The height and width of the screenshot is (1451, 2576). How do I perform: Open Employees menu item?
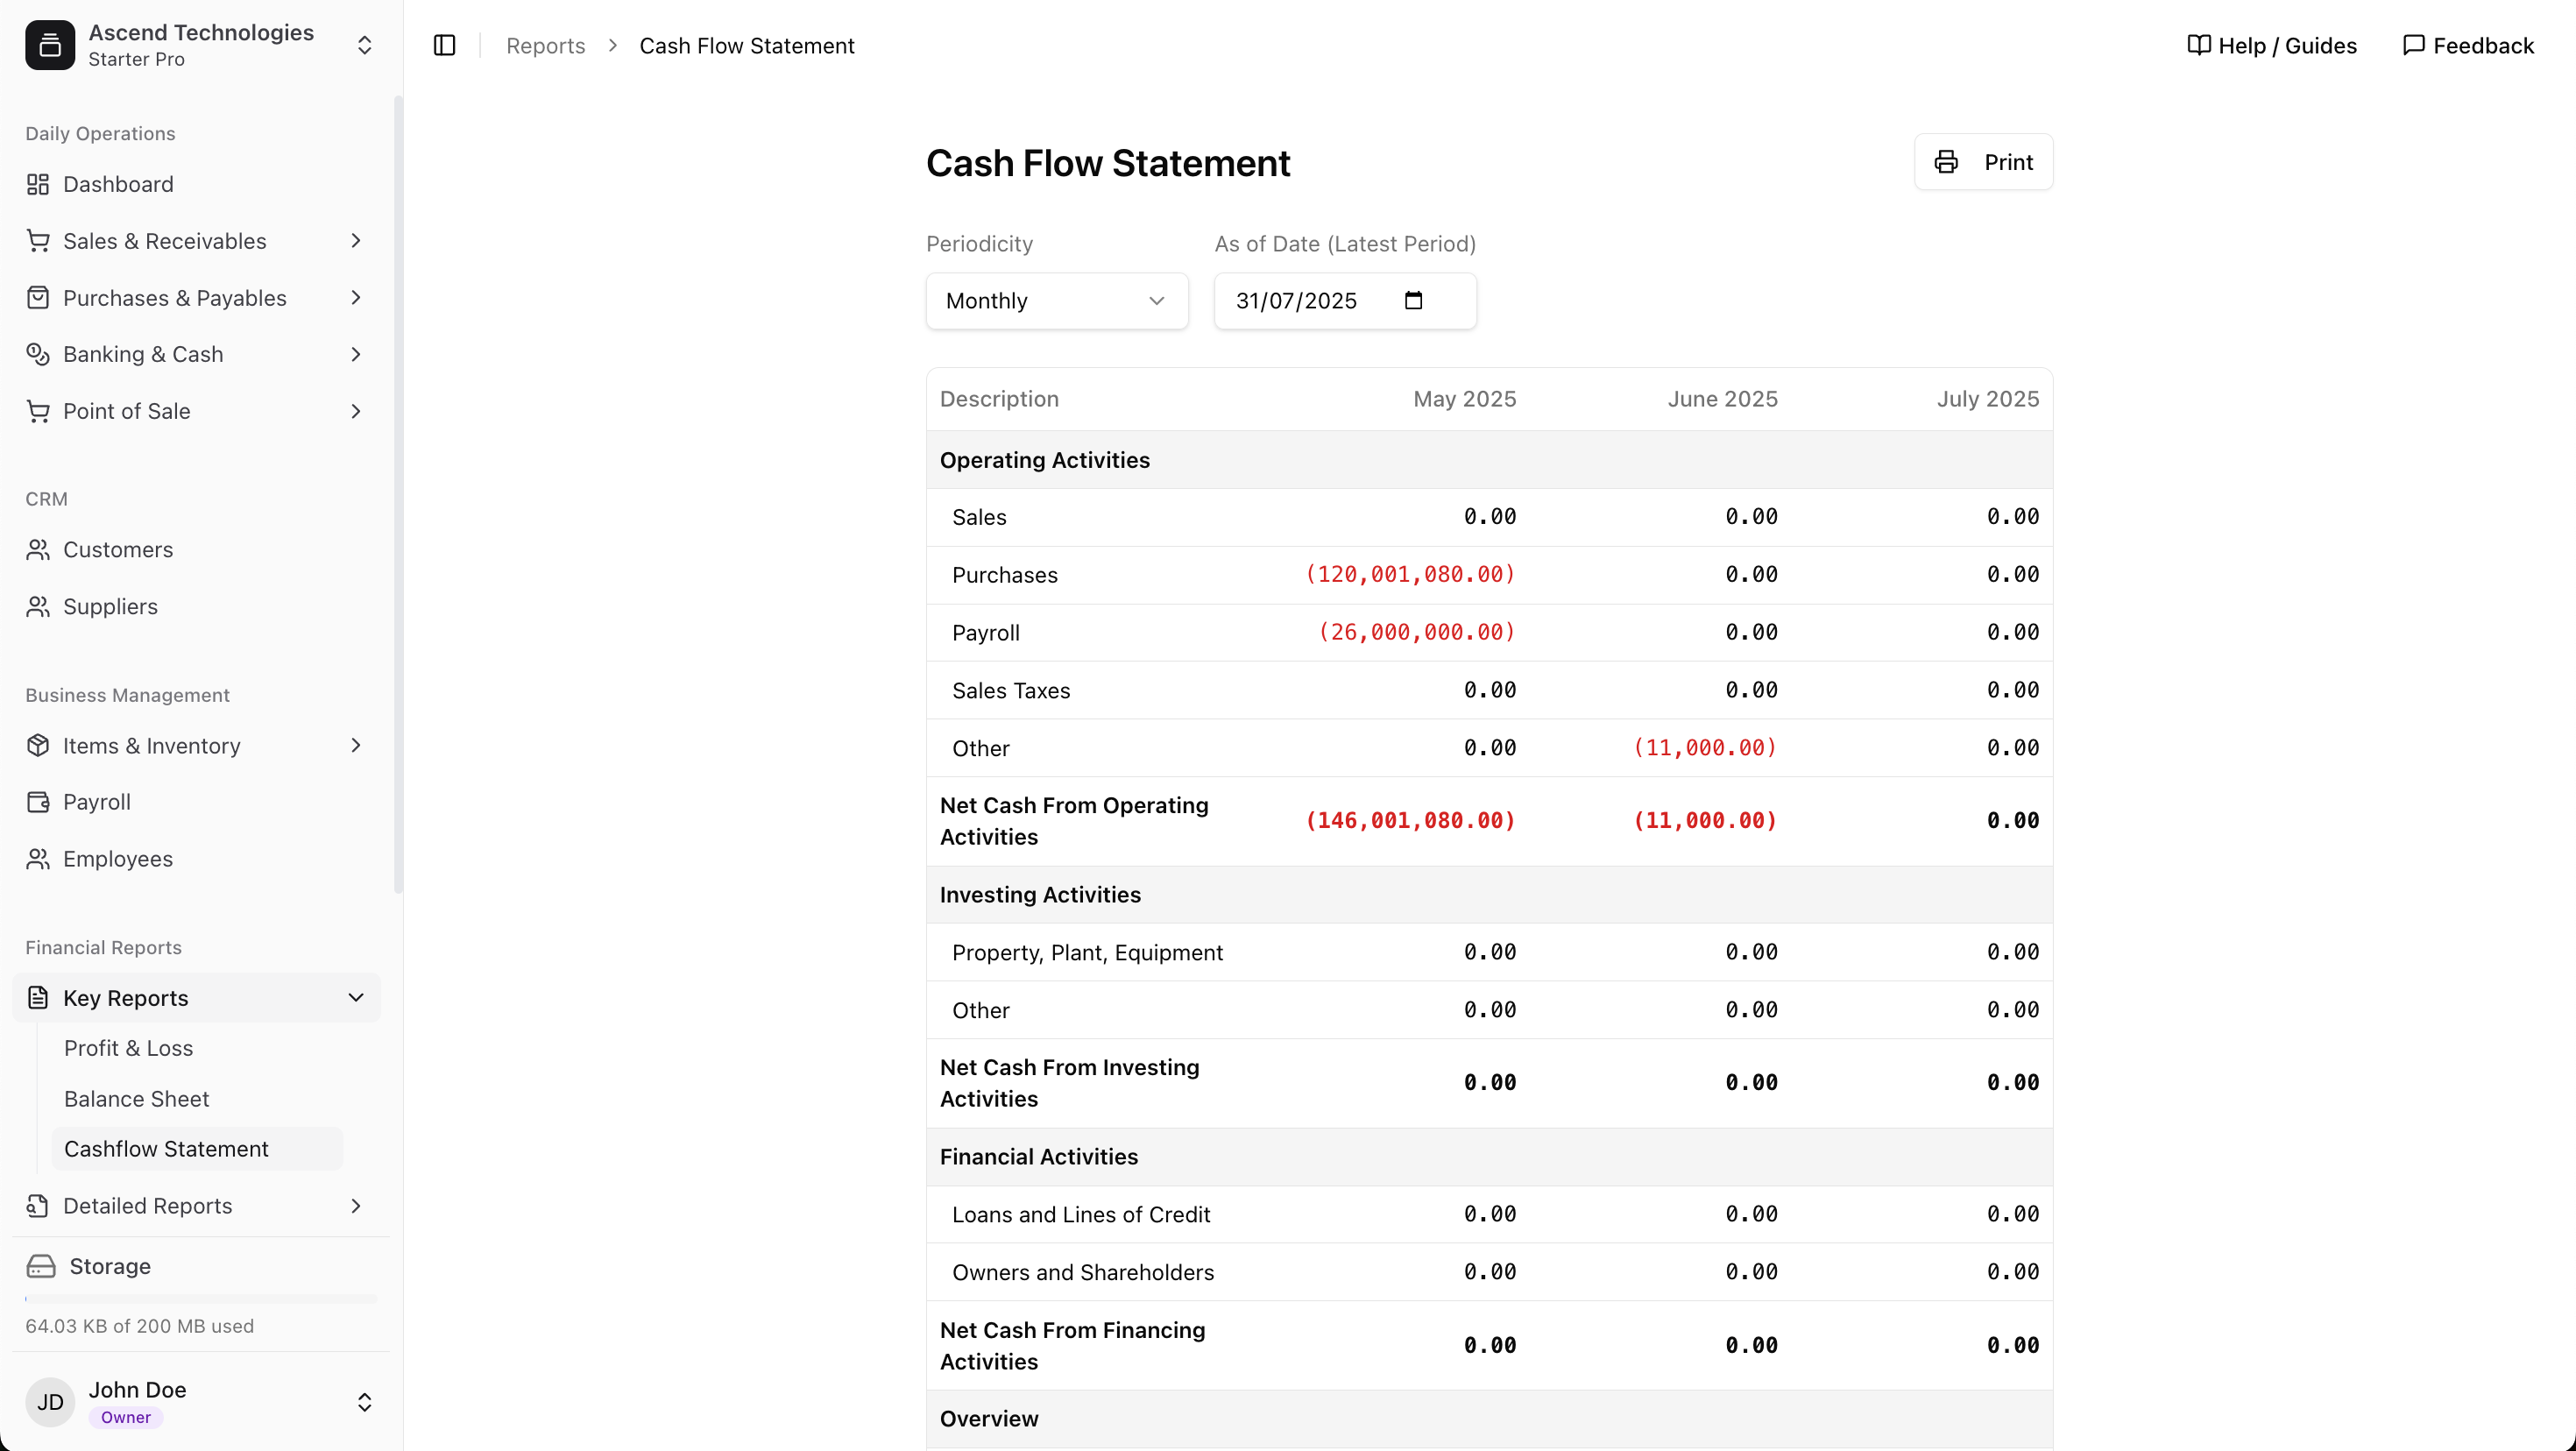197,859
